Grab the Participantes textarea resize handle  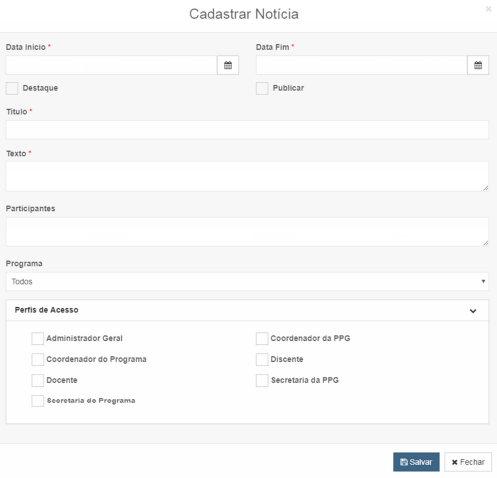tap(485, 243)
